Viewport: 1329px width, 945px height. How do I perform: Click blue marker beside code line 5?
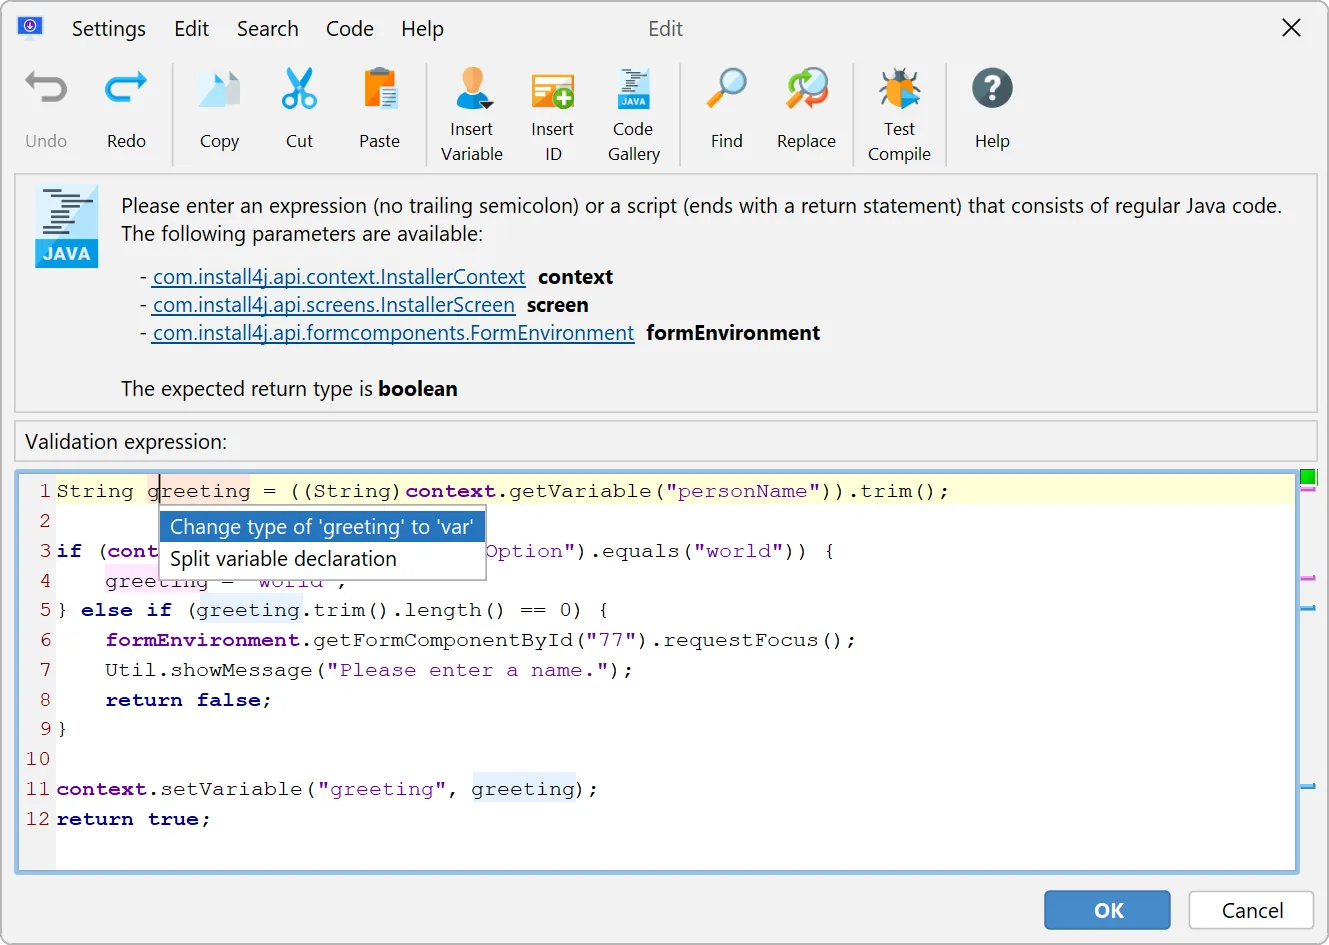1308,607
